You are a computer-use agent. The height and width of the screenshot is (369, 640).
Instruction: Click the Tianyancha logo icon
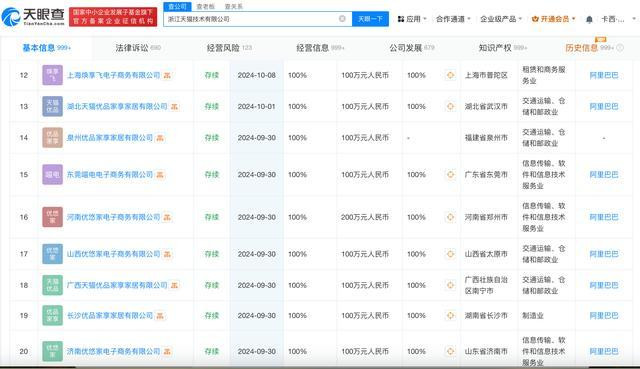[x=11, y=16]
